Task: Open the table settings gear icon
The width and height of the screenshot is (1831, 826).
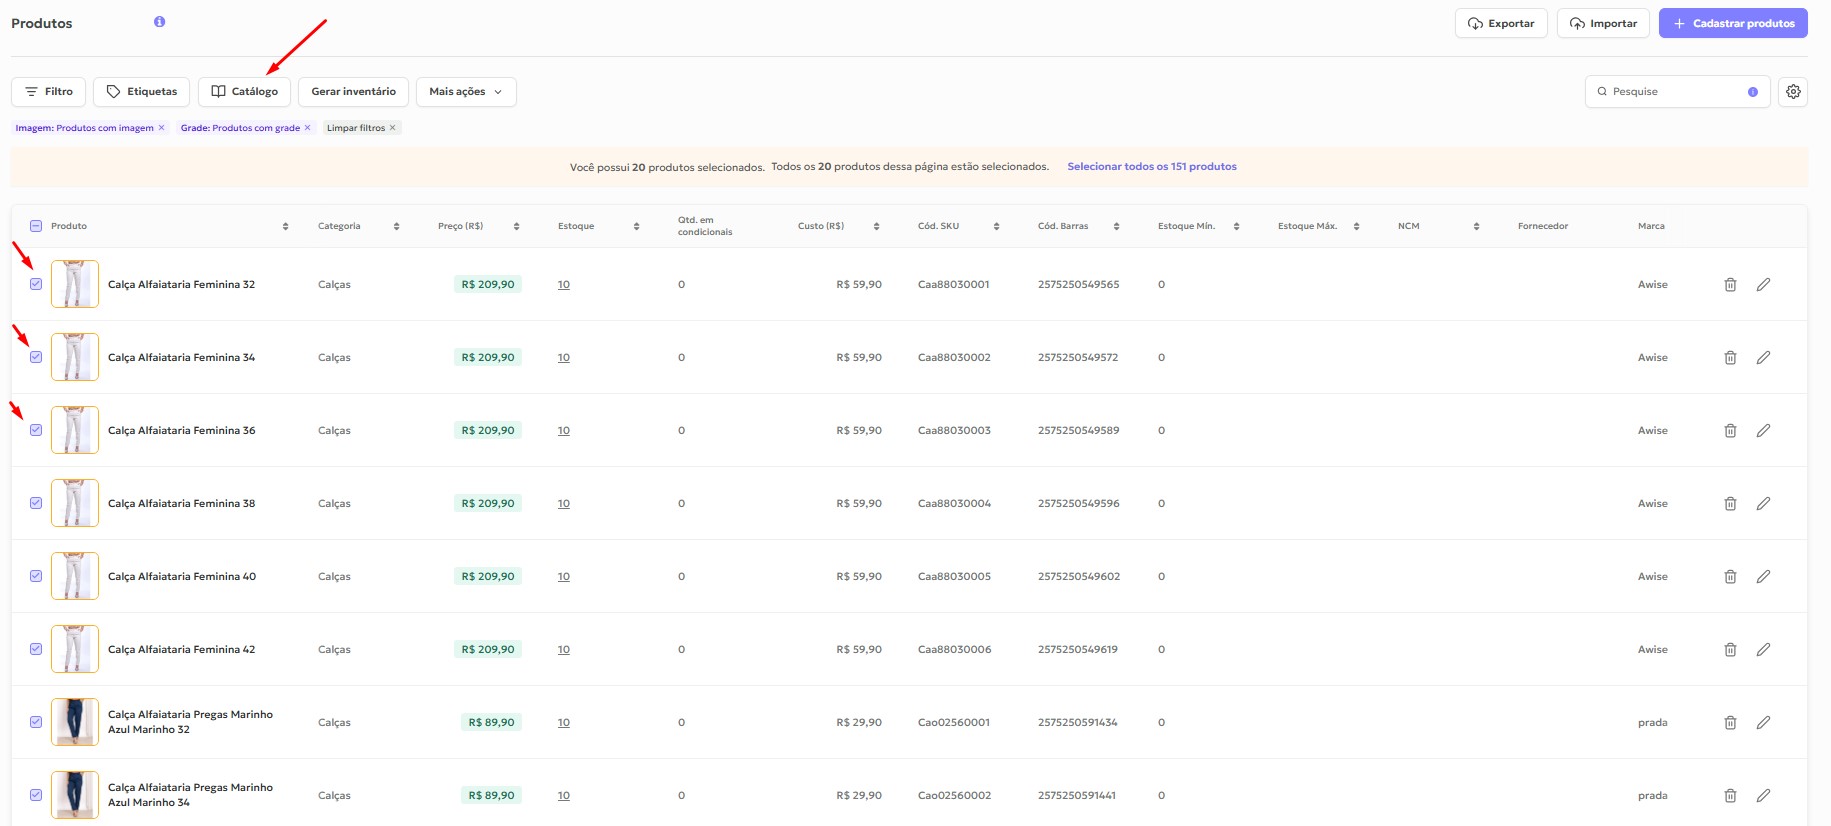Action: click(1793, 91)
